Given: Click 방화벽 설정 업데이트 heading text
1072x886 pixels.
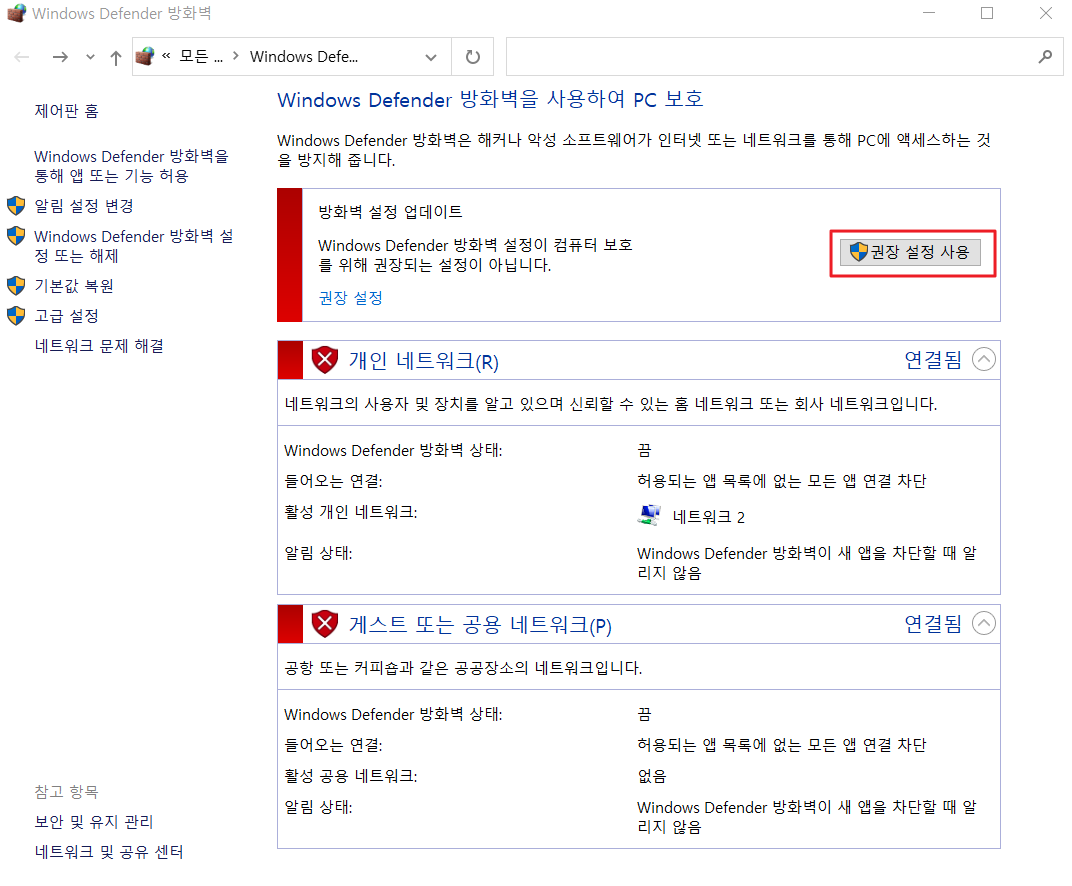Looking at the screenshot, I should tap(390, 212).
